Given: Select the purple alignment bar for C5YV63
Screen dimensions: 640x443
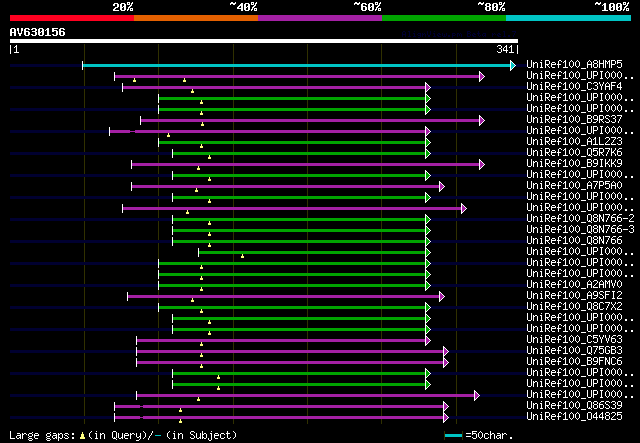Looking at the screenshot, I should click(281, 341).
